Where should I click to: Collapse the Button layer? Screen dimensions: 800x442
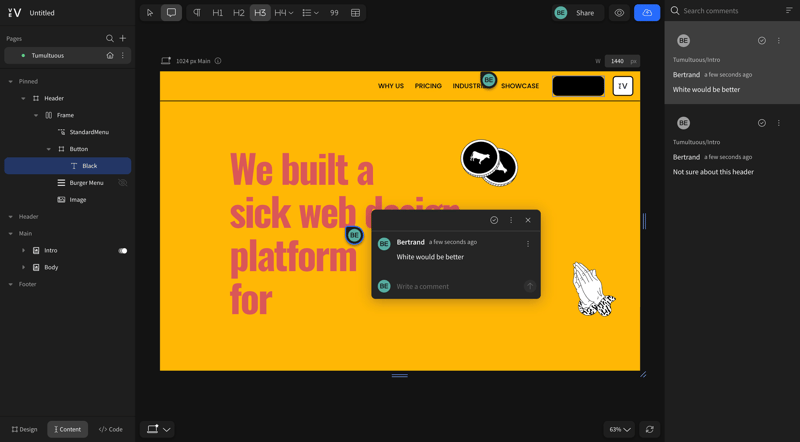tap(48, 149)
